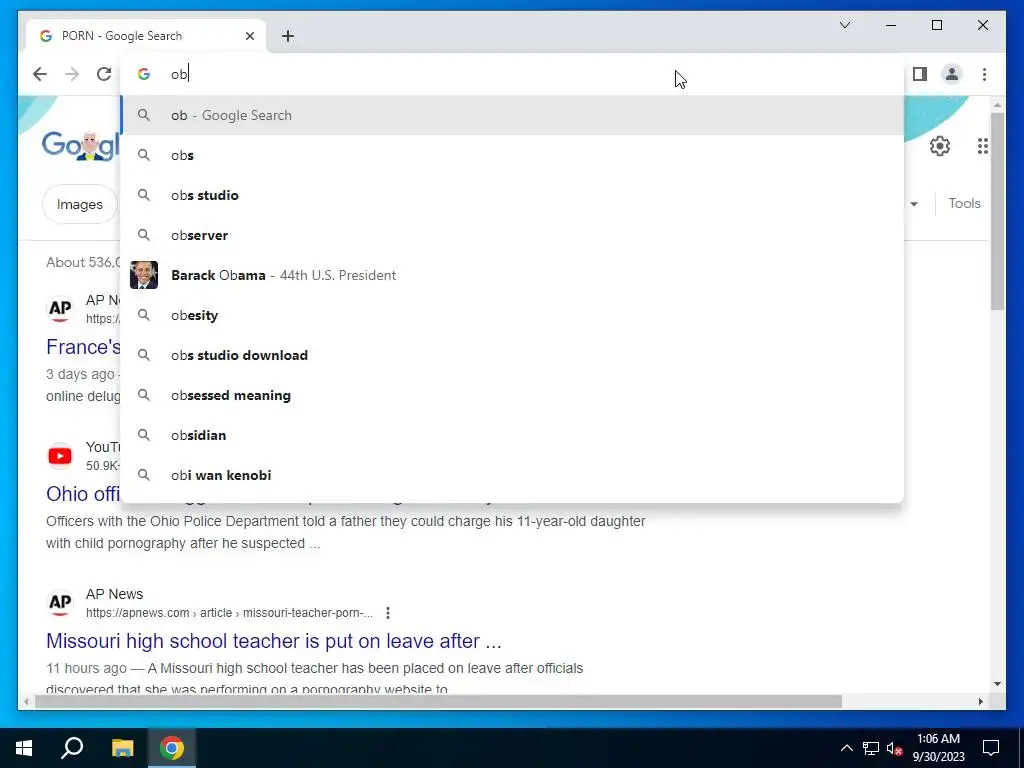Open the Tools button

pyautogui.click(x=965, y=204)
